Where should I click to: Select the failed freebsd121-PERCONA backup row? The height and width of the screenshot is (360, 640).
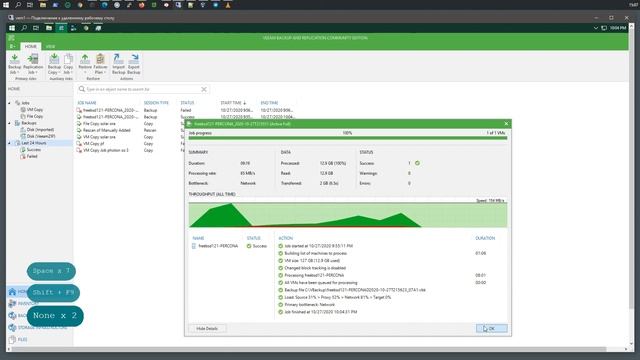pyautogui.click(x=186, y=110)
